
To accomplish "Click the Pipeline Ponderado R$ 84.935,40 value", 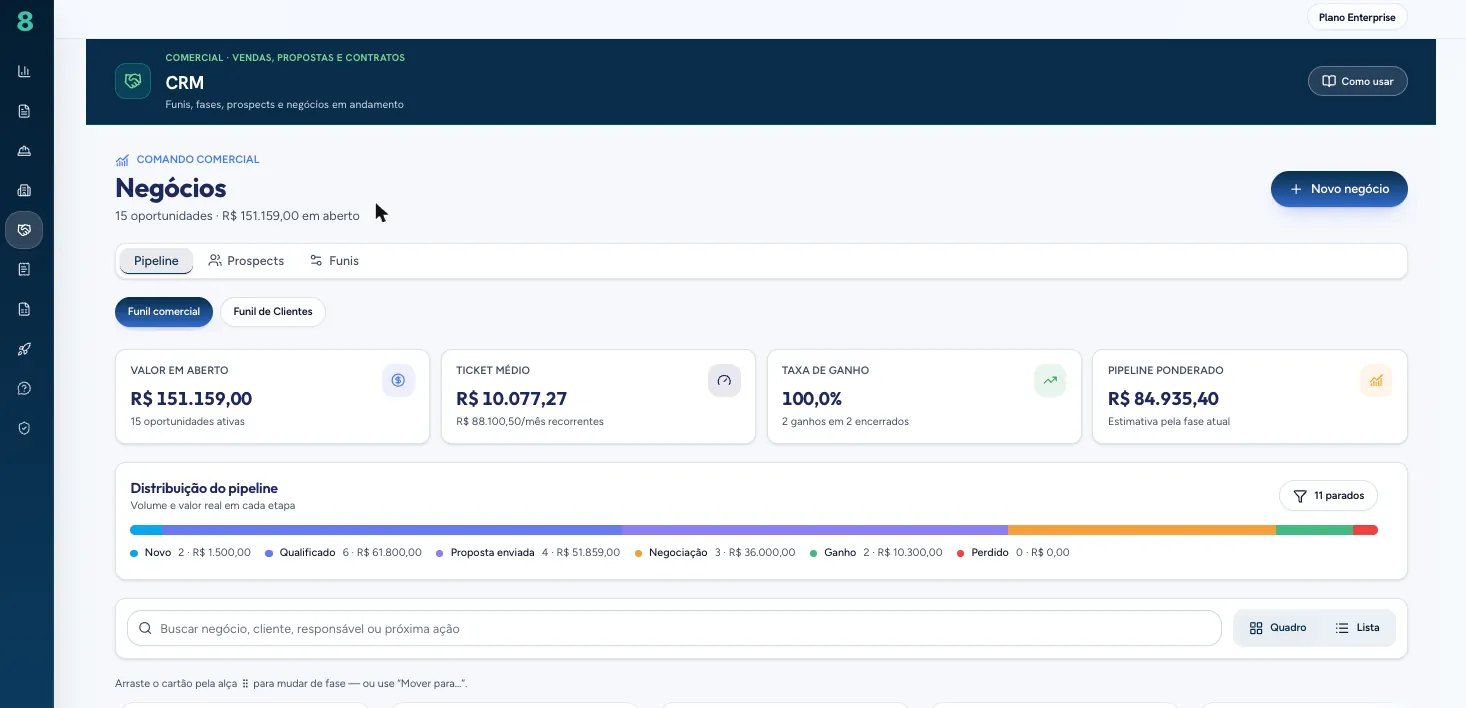I will 1163,399.
